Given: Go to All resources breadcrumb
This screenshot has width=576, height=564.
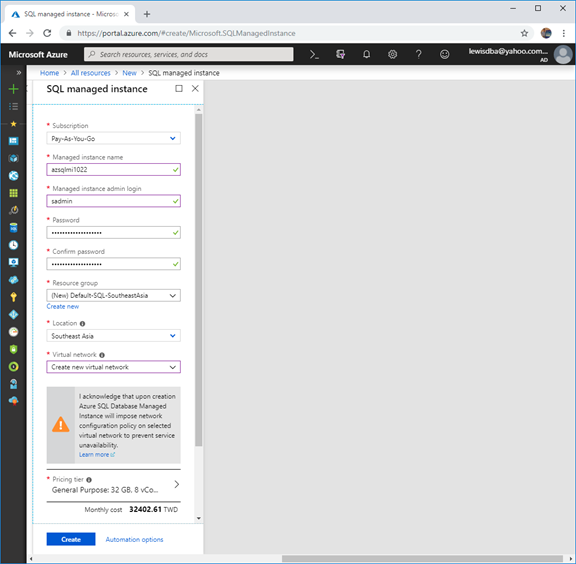Looking at the screenshot, I should tap(90, 73).
